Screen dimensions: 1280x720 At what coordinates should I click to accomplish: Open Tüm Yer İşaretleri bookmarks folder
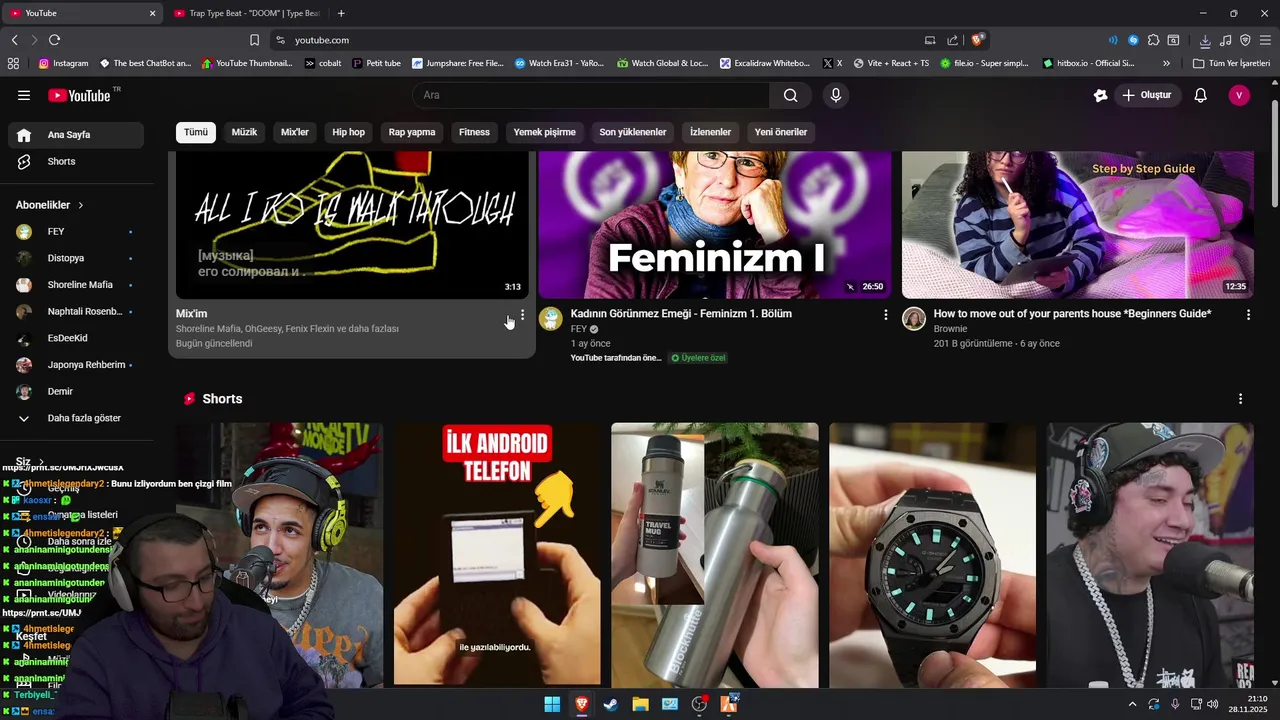point(1231,63)
